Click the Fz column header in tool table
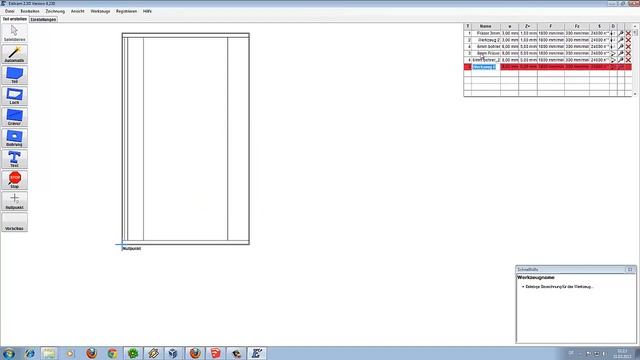Image resolution: width=640 pixels, height=360 pixels. pos(577,26)
